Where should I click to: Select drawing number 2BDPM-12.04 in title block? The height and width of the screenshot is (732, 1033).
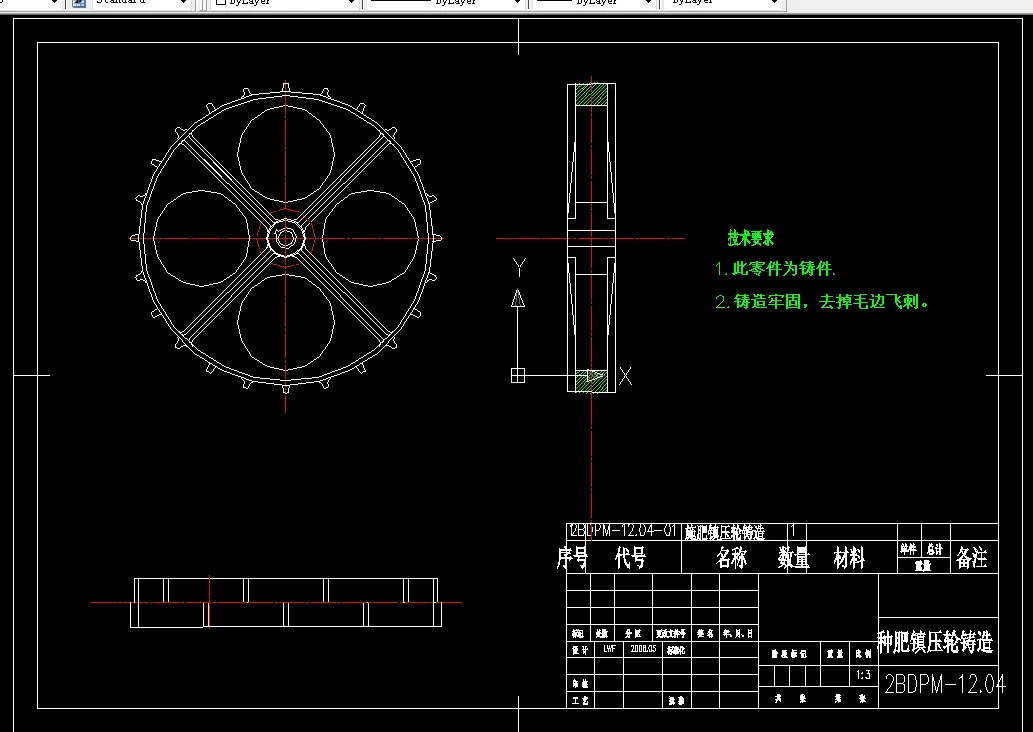point(945,685)
